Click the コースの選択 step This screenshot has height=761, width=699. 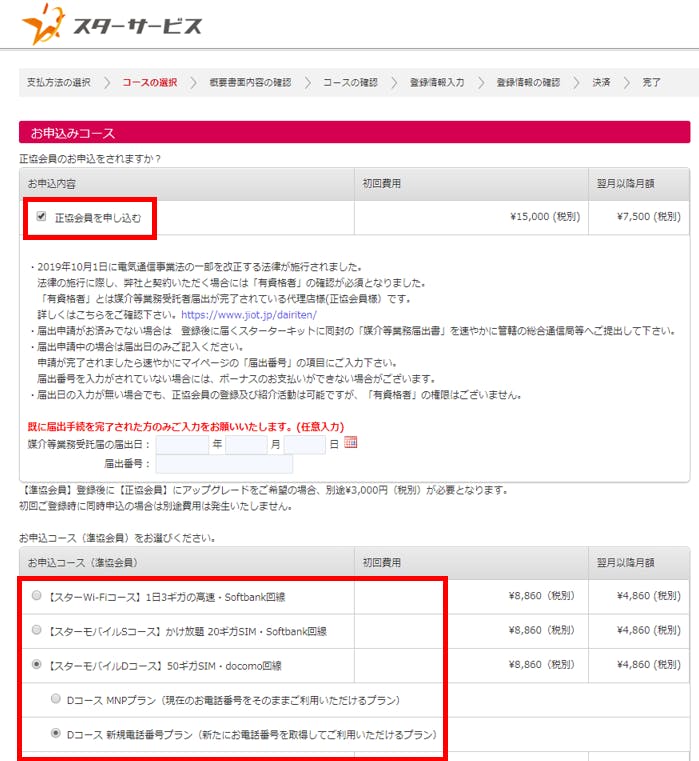tap(150, 82)
